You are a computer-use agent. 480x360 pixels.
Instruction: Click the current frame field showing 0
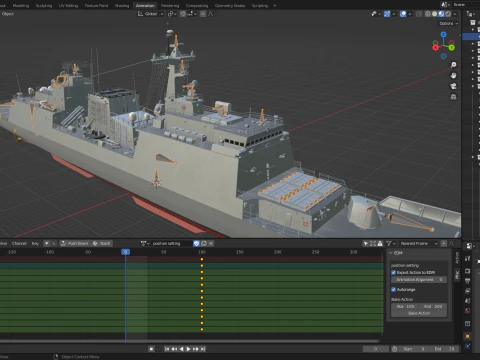(x=376, y=349)
